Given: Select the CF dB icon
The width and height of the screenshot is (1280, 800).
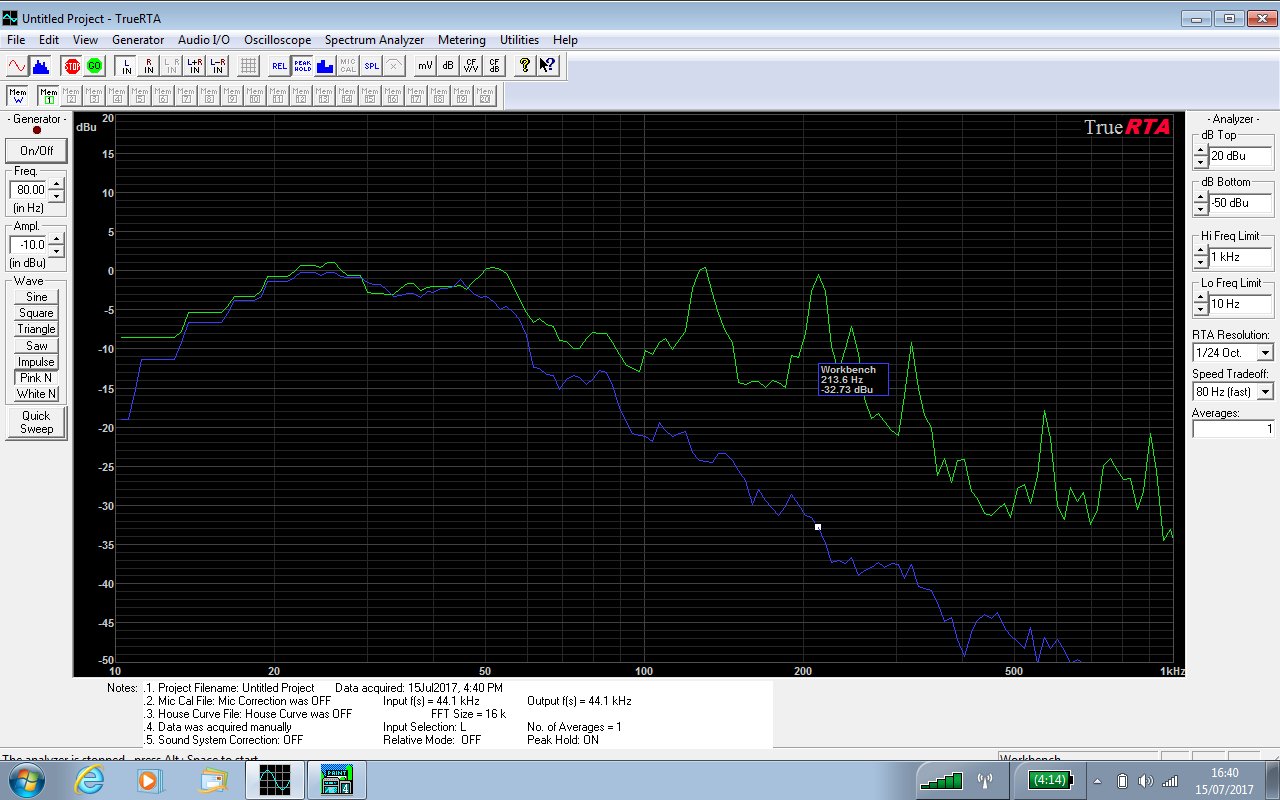Looking at the screenshot, I should click(494, 66).
